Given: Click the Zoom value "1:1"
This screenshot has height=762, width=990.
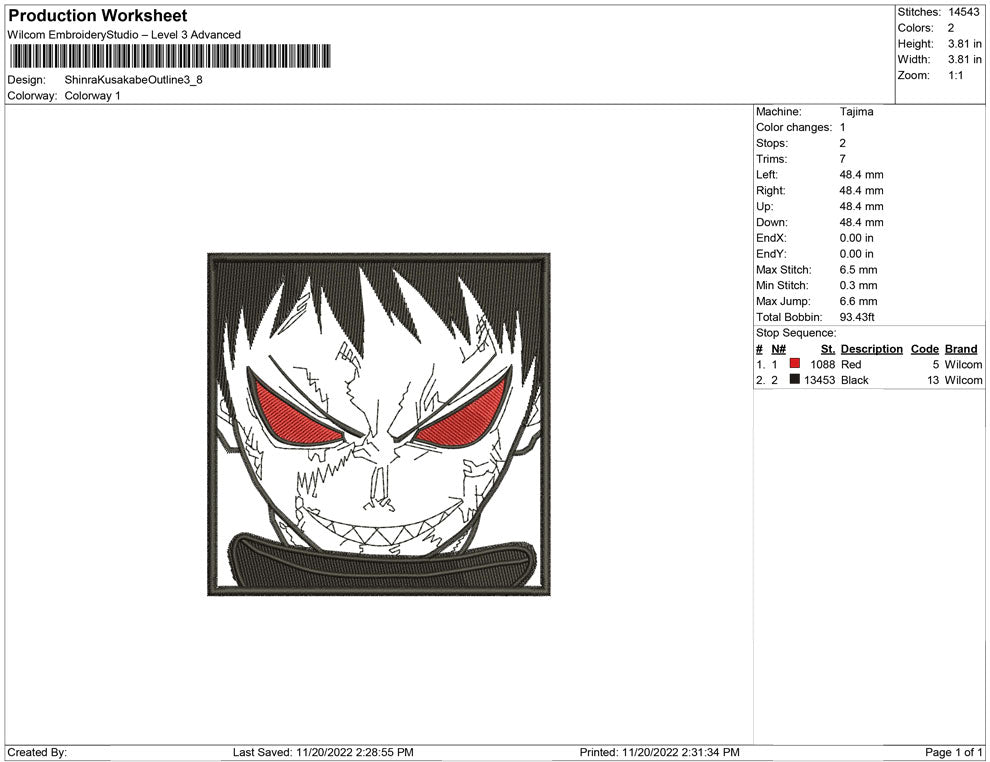Looking at the screenshot, I should coord(955,75).
